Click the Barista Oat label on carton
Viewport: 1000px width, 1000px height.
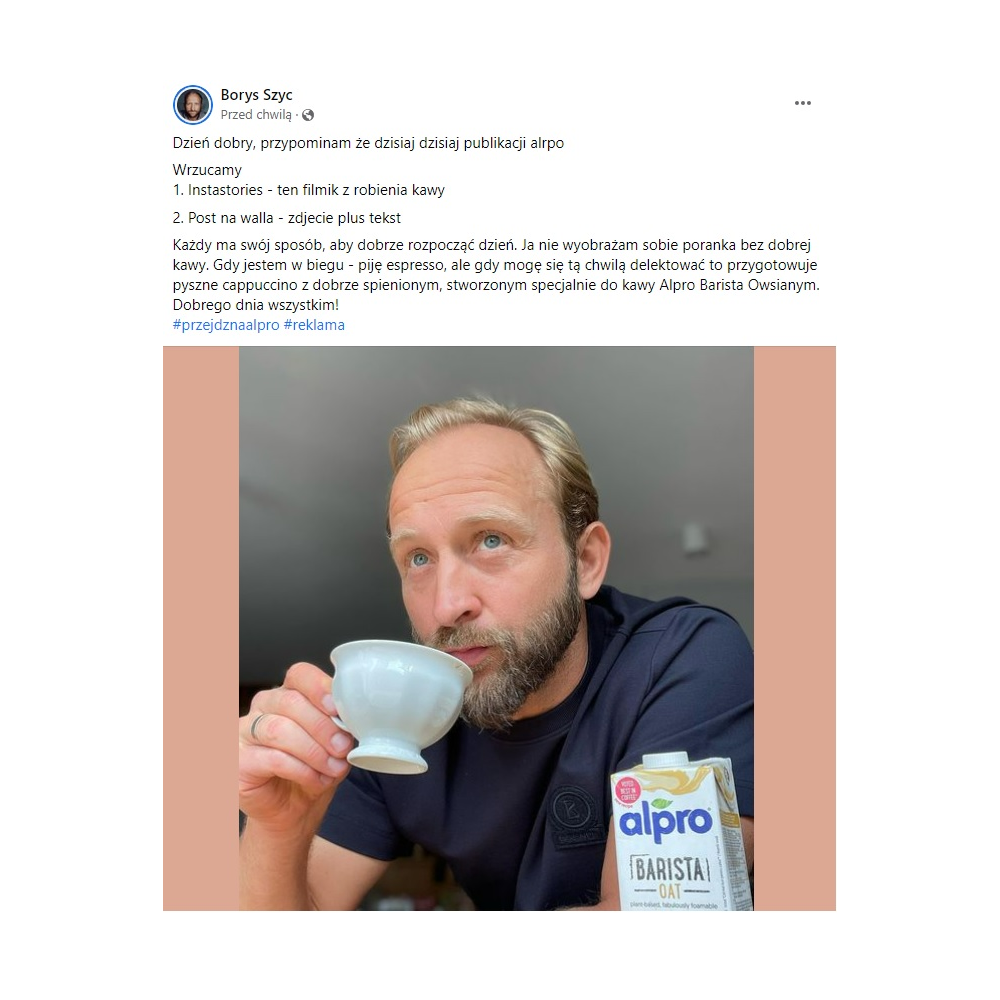670,878
